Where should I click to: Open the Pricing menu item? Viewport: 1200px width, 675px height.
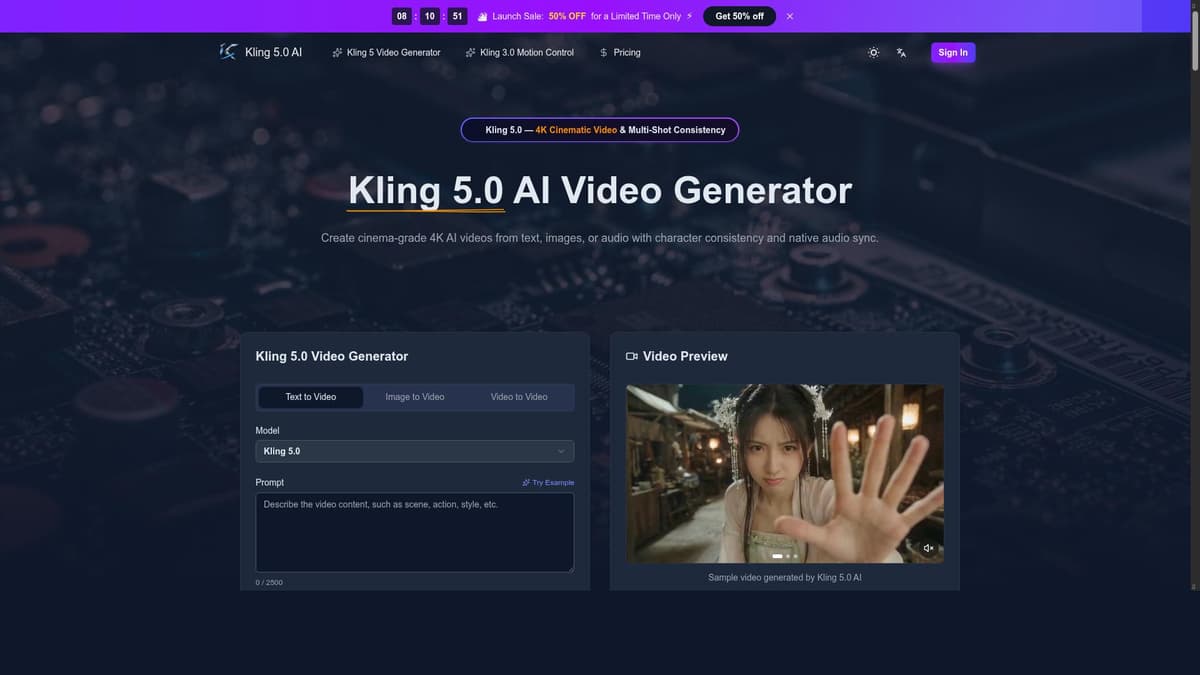[x=627, y=51]
